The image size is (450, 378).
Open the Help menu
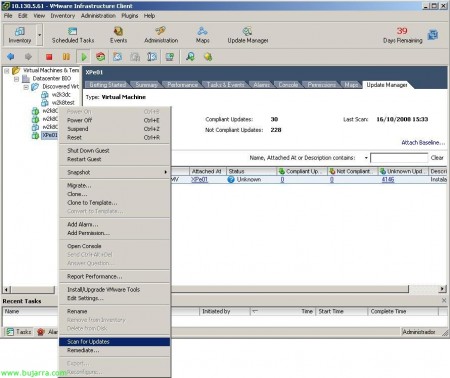tap(149, 16)
